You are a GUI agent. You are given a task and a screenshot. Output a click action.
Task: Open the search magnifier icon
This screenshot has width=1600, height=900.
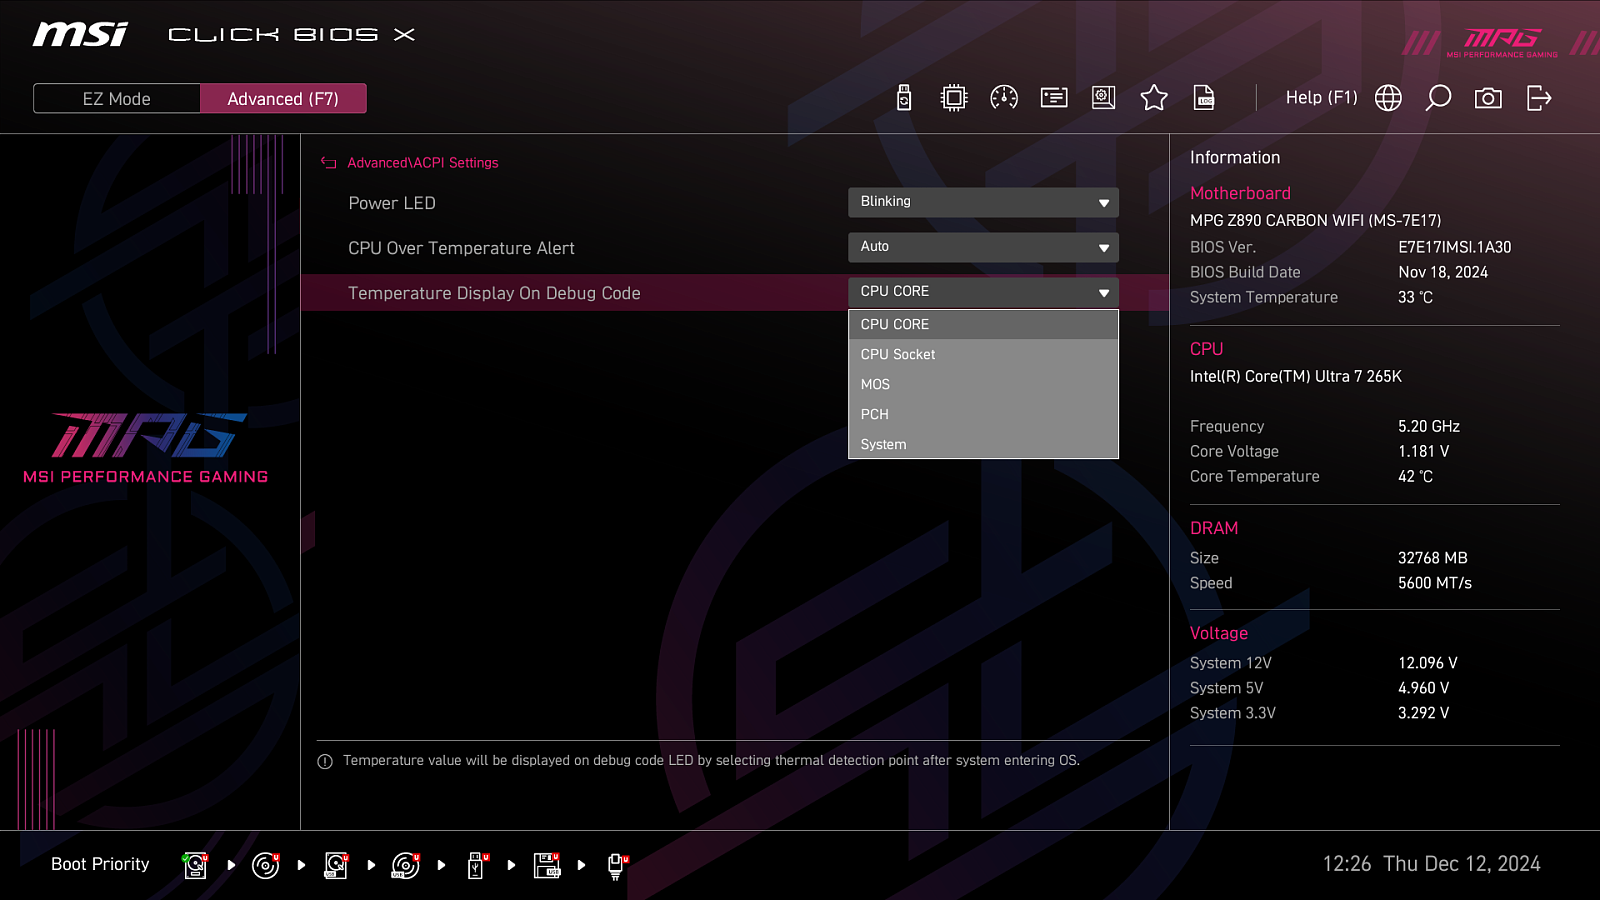click(x=1438, y=98)
